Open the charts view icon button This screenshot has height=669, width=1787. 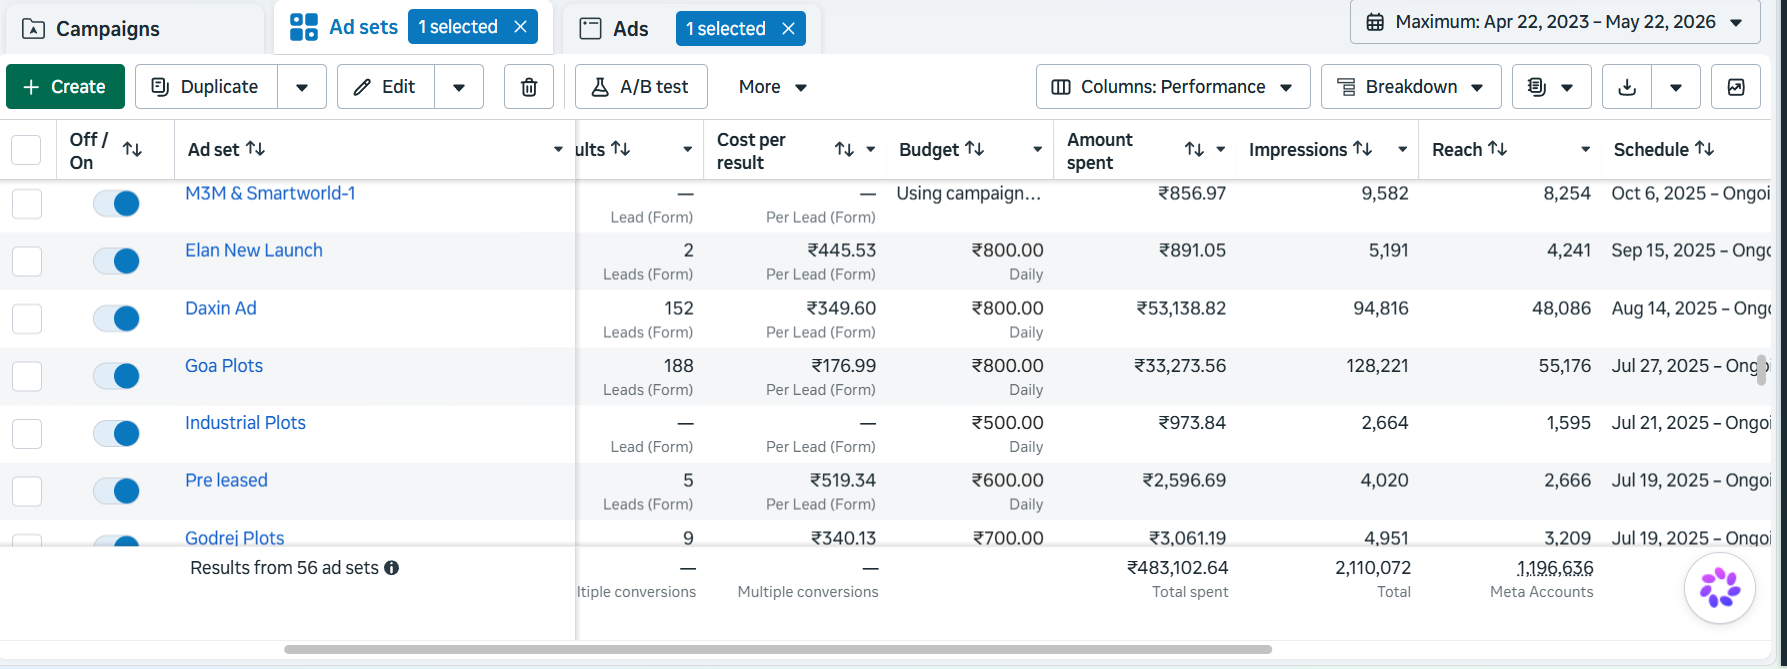tap(1736, 87)
